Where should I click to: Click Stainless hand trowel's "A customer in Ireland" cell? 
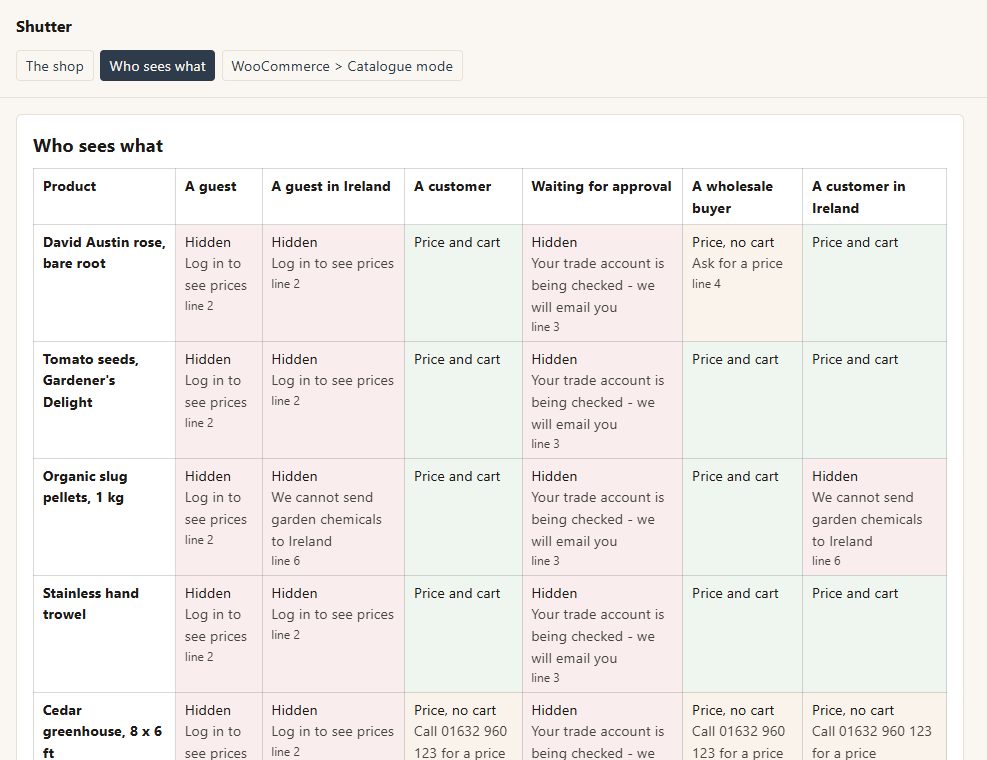[x=874, y=635]
